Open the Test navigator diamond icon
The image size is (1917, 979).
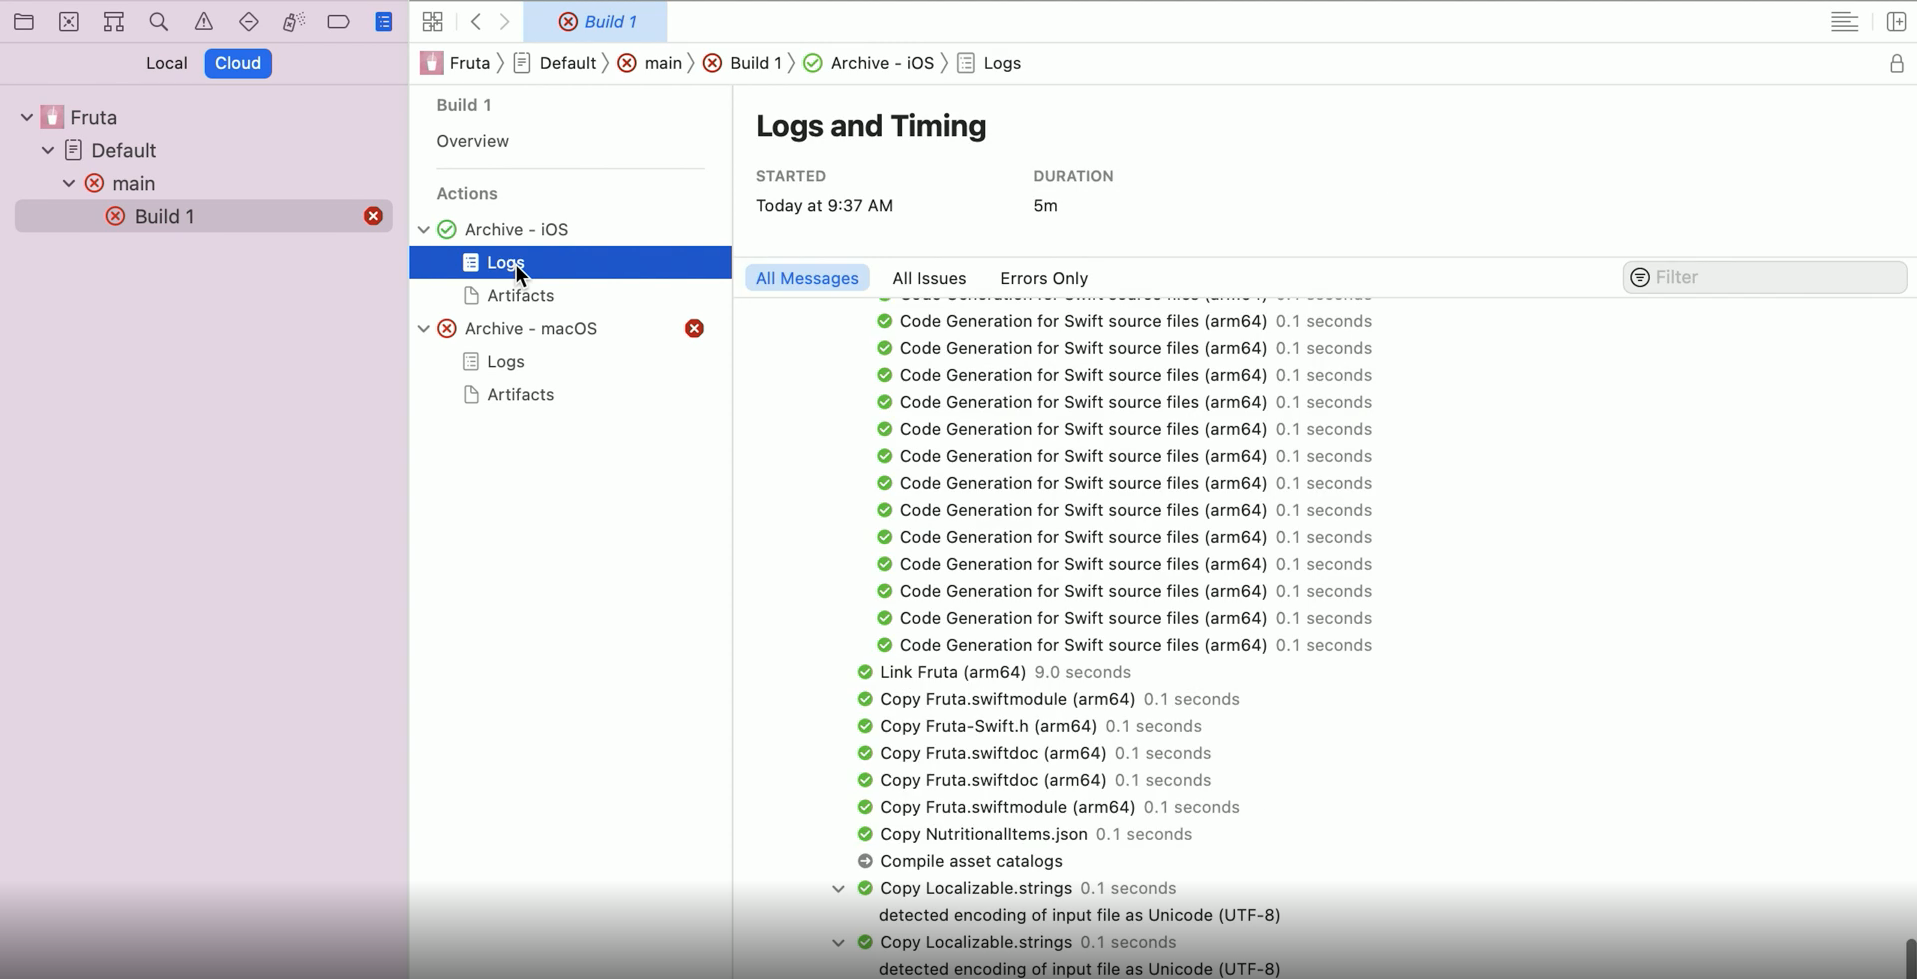[x=249, y=21]
